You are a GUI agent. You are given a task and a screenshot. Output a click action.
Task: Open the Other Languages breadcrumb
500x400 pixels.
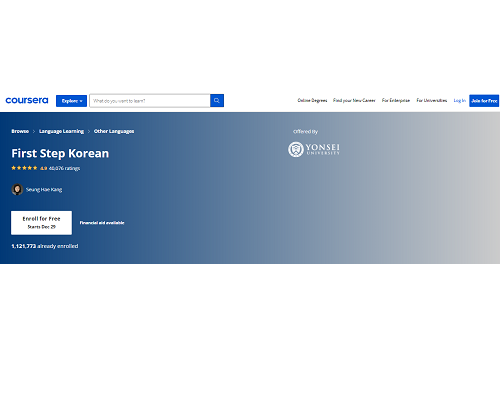114,131
